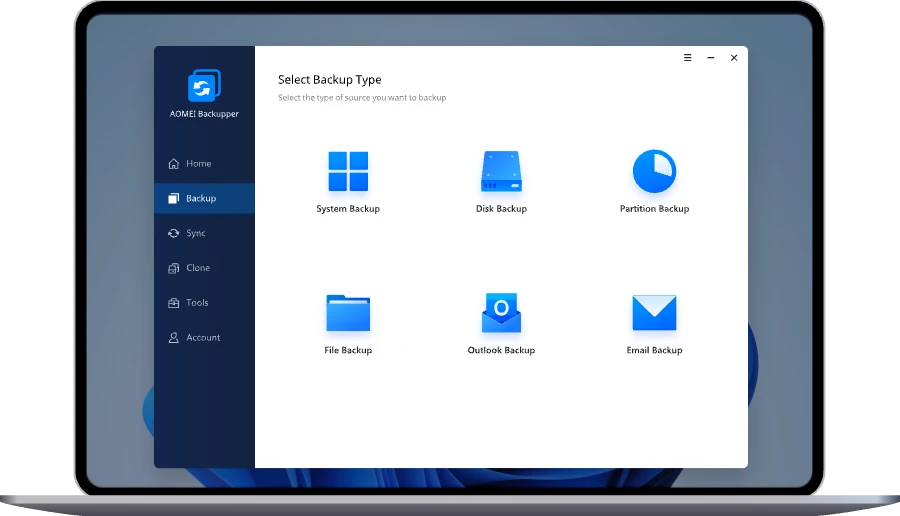Viewport: 900px width, 516px height.
Task: Click the Windows-logo System Backup icon
Action: pyautogui.click(x=348, y=171)
